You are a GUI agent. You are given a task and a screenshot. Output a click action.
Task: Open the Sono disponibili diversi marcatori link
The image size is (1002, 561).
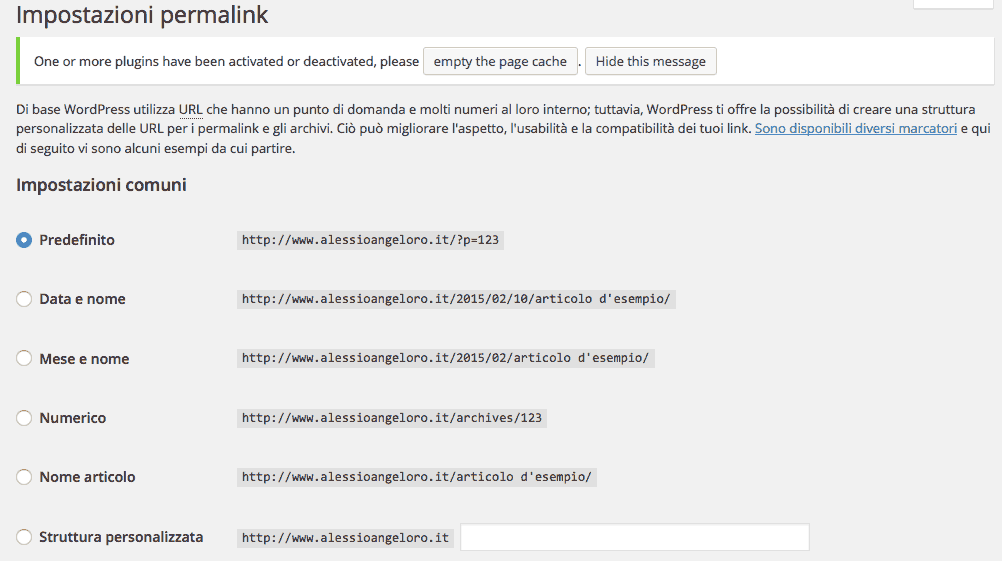[855, 129]
